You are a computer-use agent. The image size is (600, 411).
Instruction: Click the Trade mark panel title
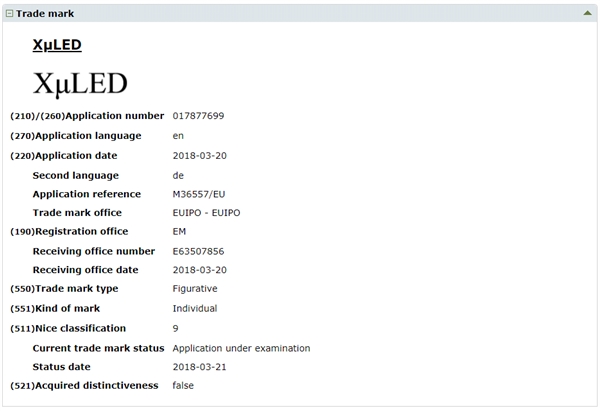click(45, 14)
